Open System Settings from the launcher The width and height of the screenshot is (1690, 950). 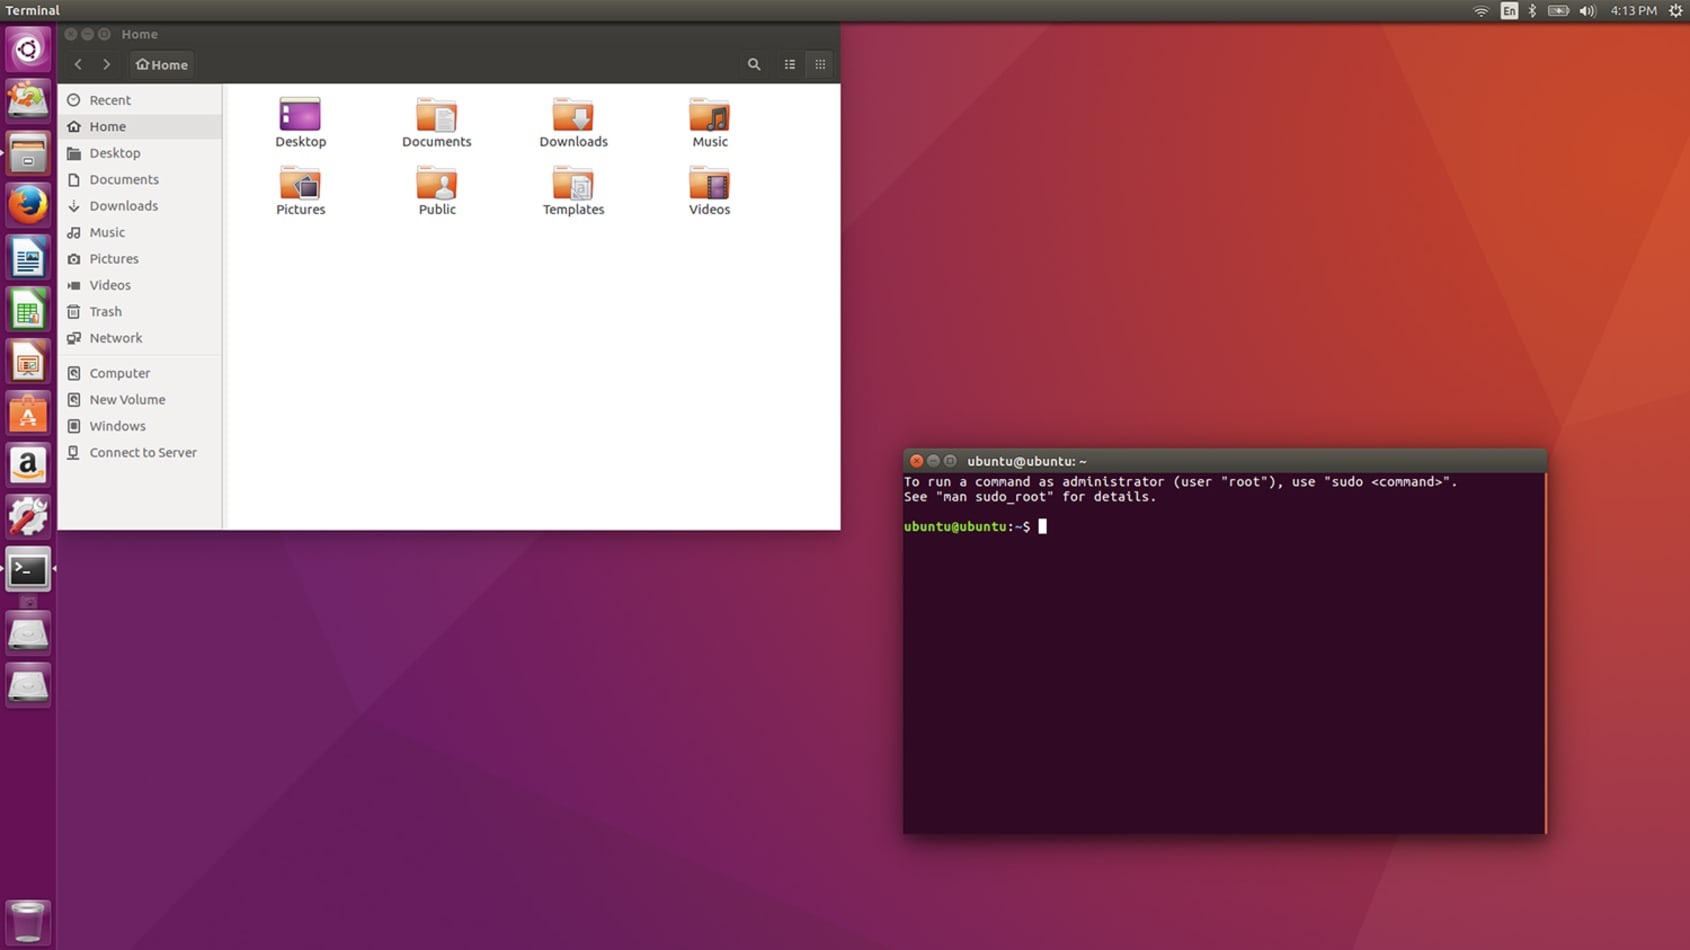tap(28, 517)
